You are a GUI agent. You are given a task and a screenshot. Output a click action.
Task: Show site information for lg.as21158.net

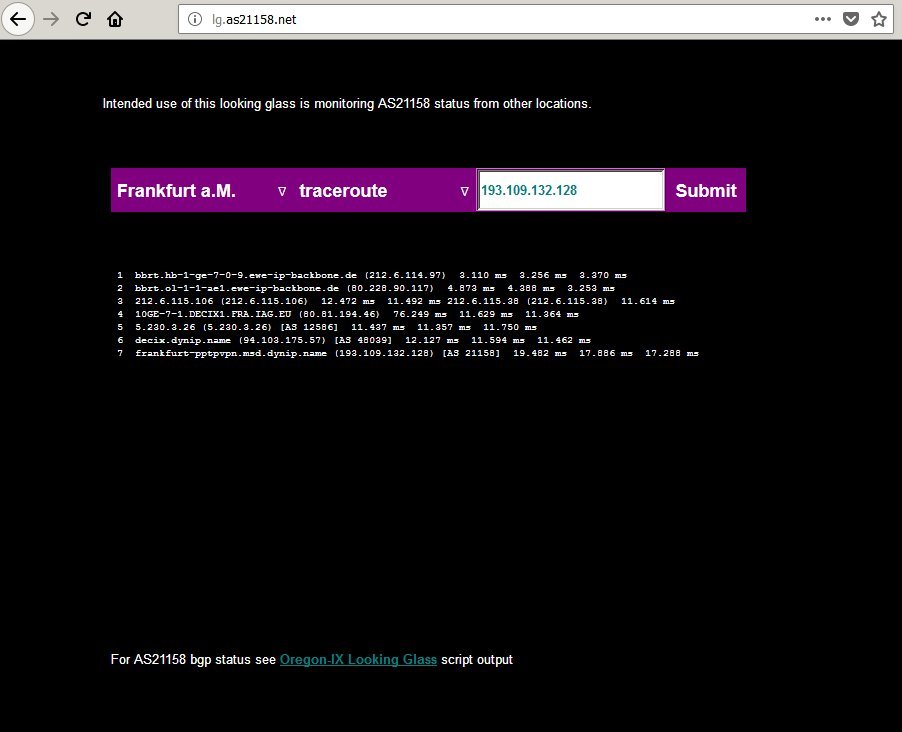click(195, 19)
